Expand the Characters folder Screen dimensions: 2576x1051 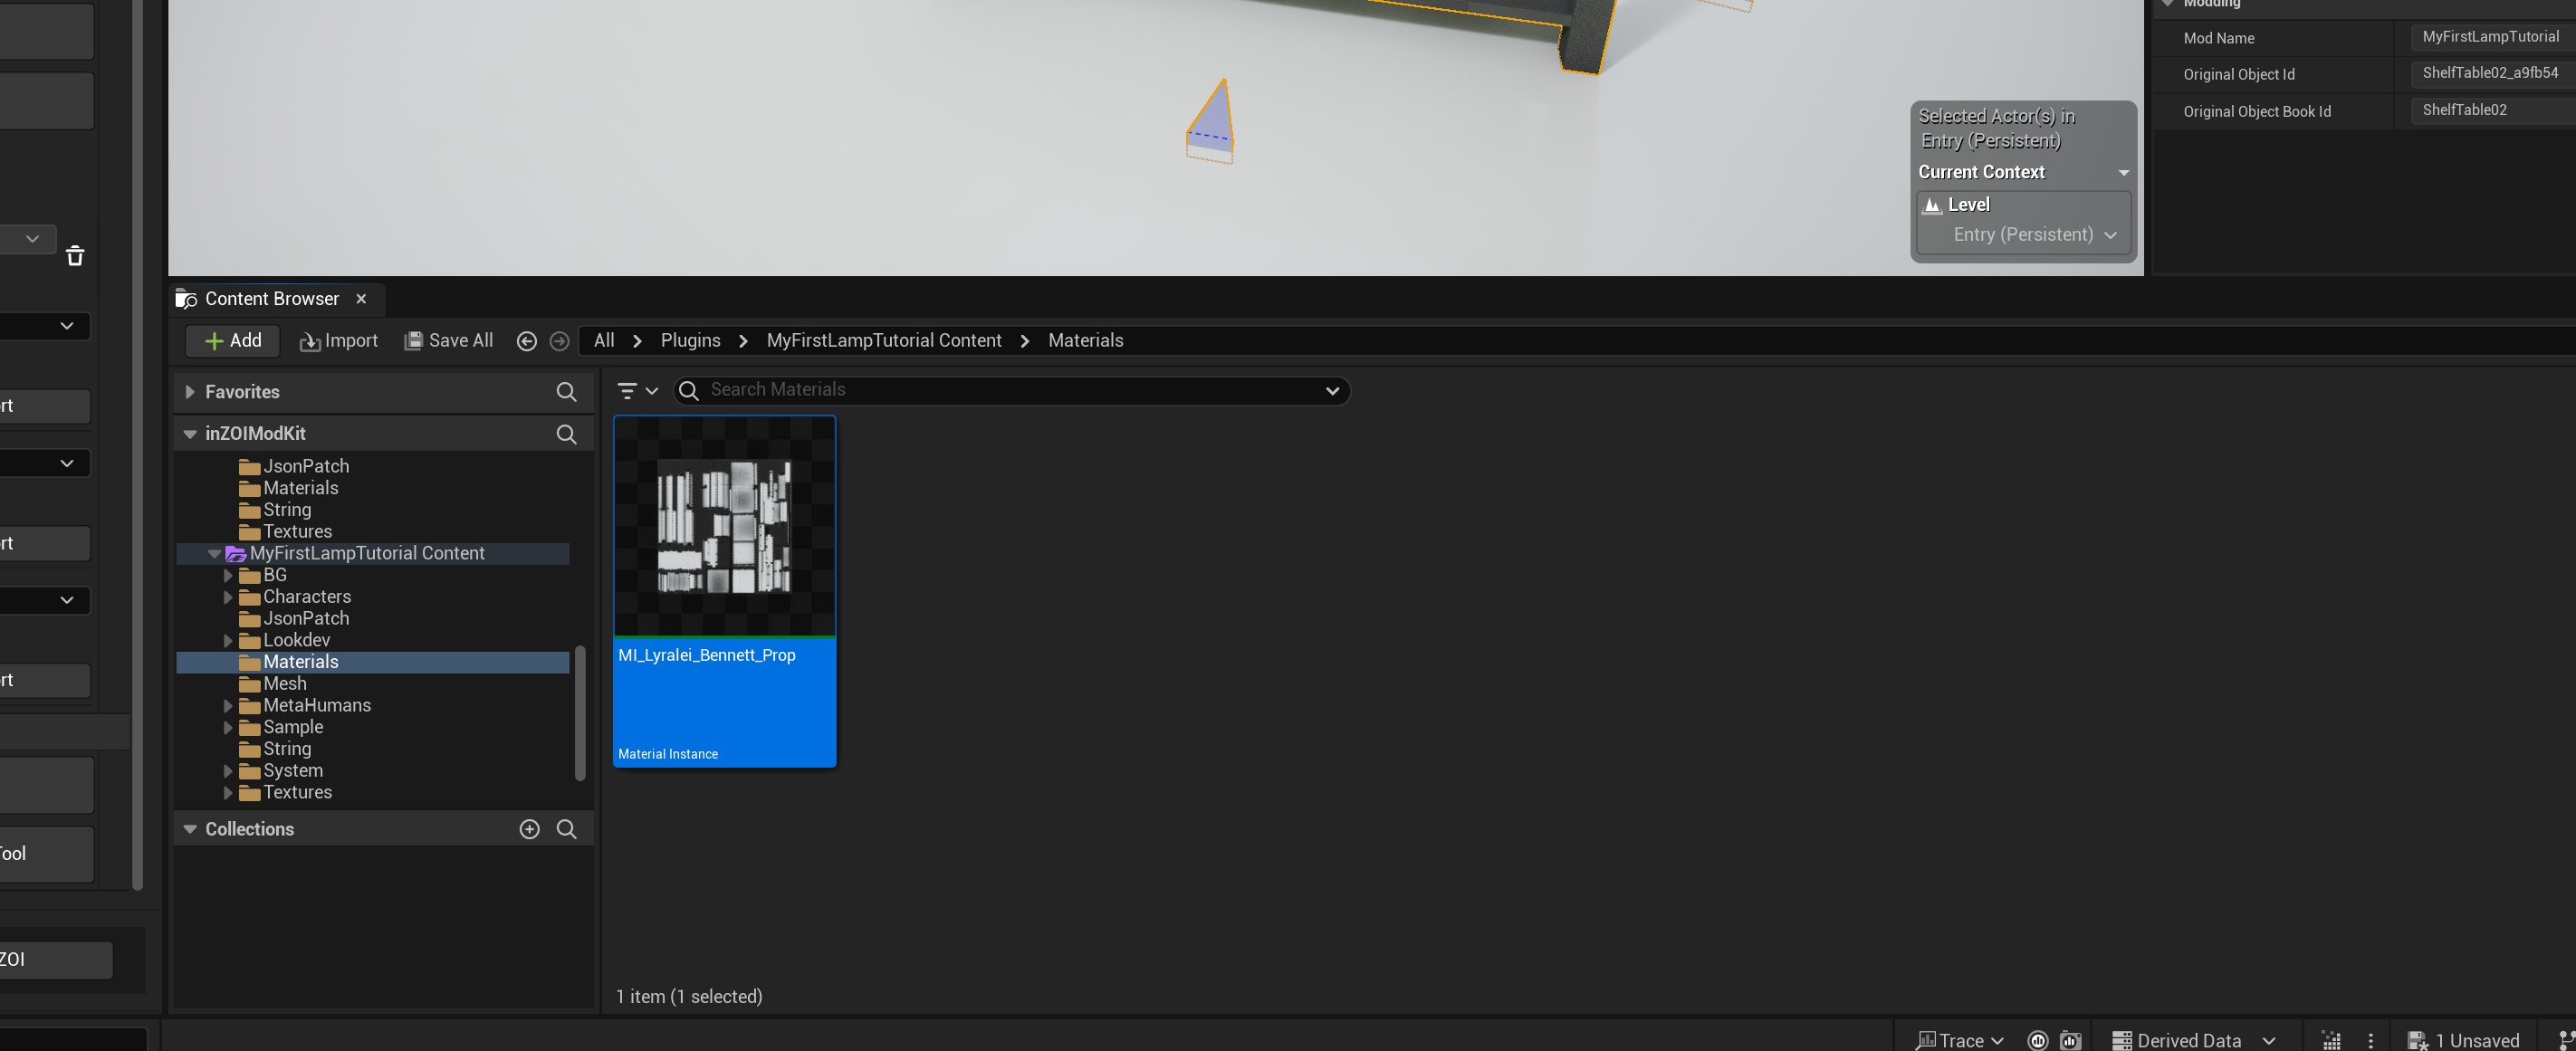[x=228, y=598]
